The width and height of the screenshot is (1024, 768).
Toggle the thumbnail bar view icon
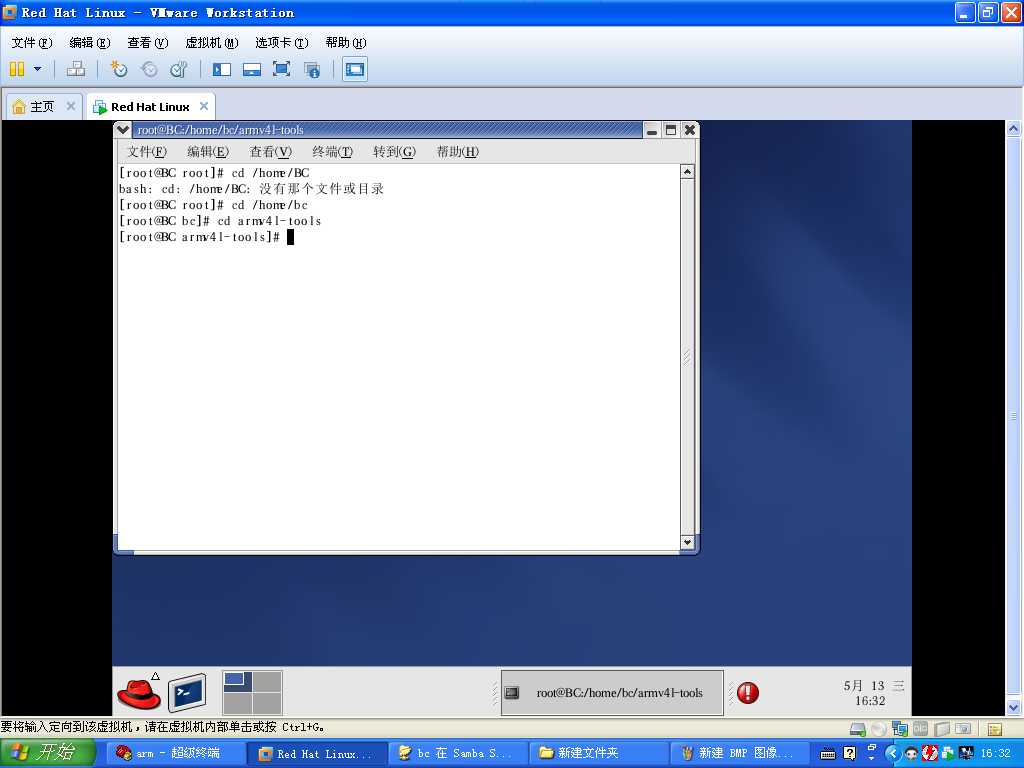251,69
